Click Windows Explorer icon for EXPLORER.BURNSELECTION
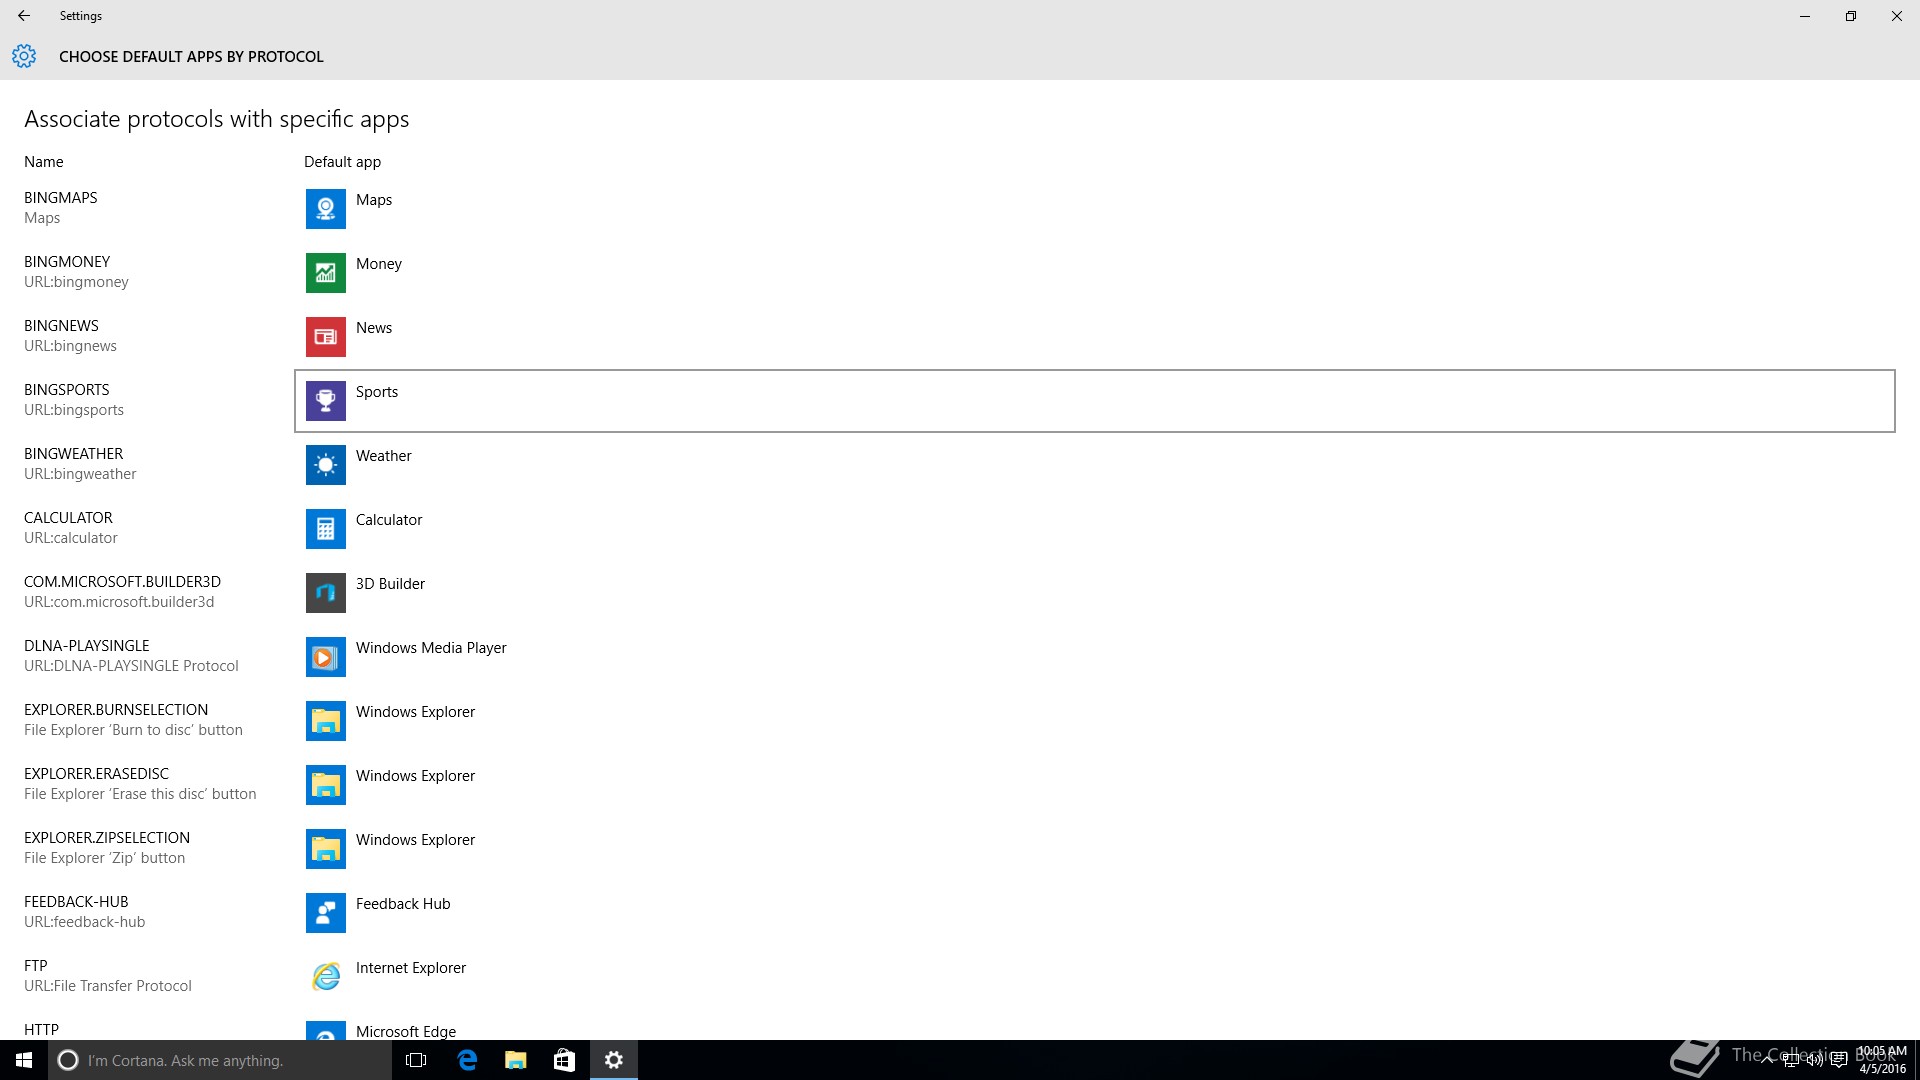Screen dimensions: 1920x1080 click(325, 721)
